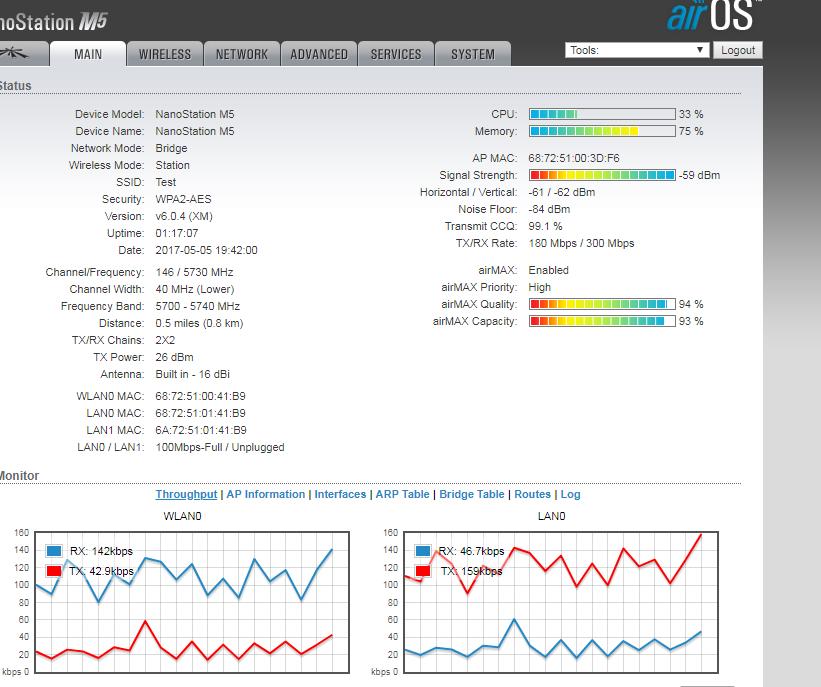The width and height of the screenshot is (821, 687).
Task: Click the AP MAC value 68:72:51:00:3D:F6
Action: point(574,158)
